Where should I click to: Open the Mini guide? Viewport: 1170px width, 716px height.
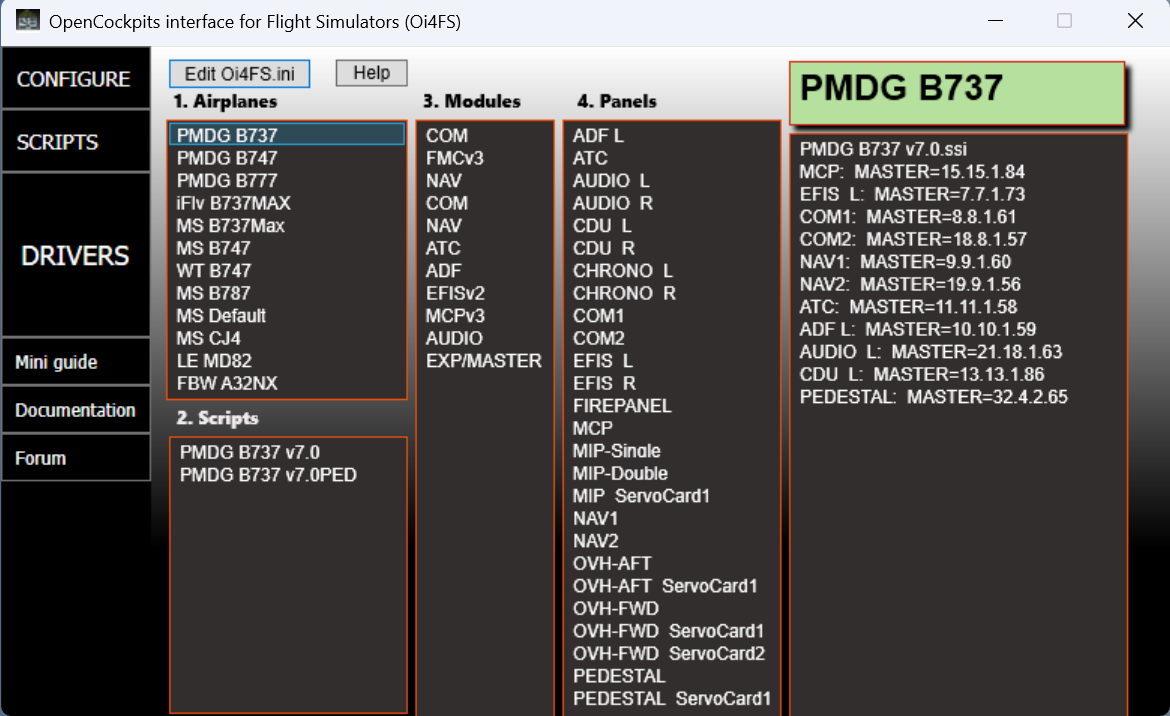click(x=75, y=362)
